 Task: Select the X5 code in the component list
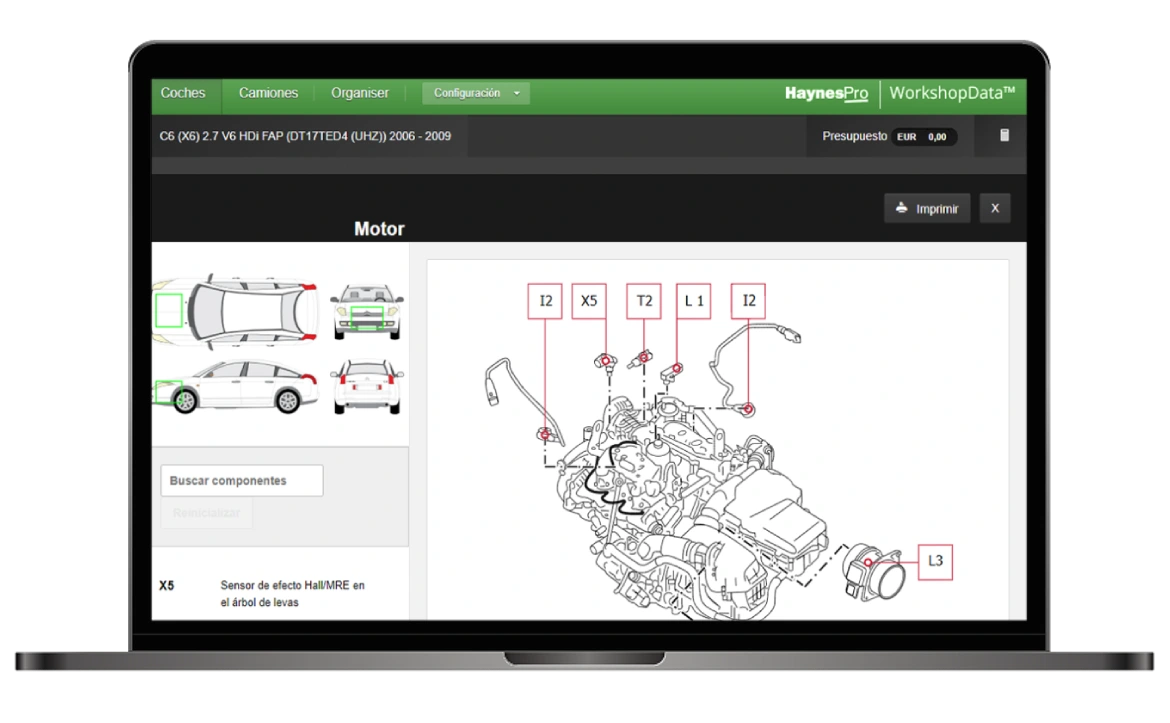[166, 586]
